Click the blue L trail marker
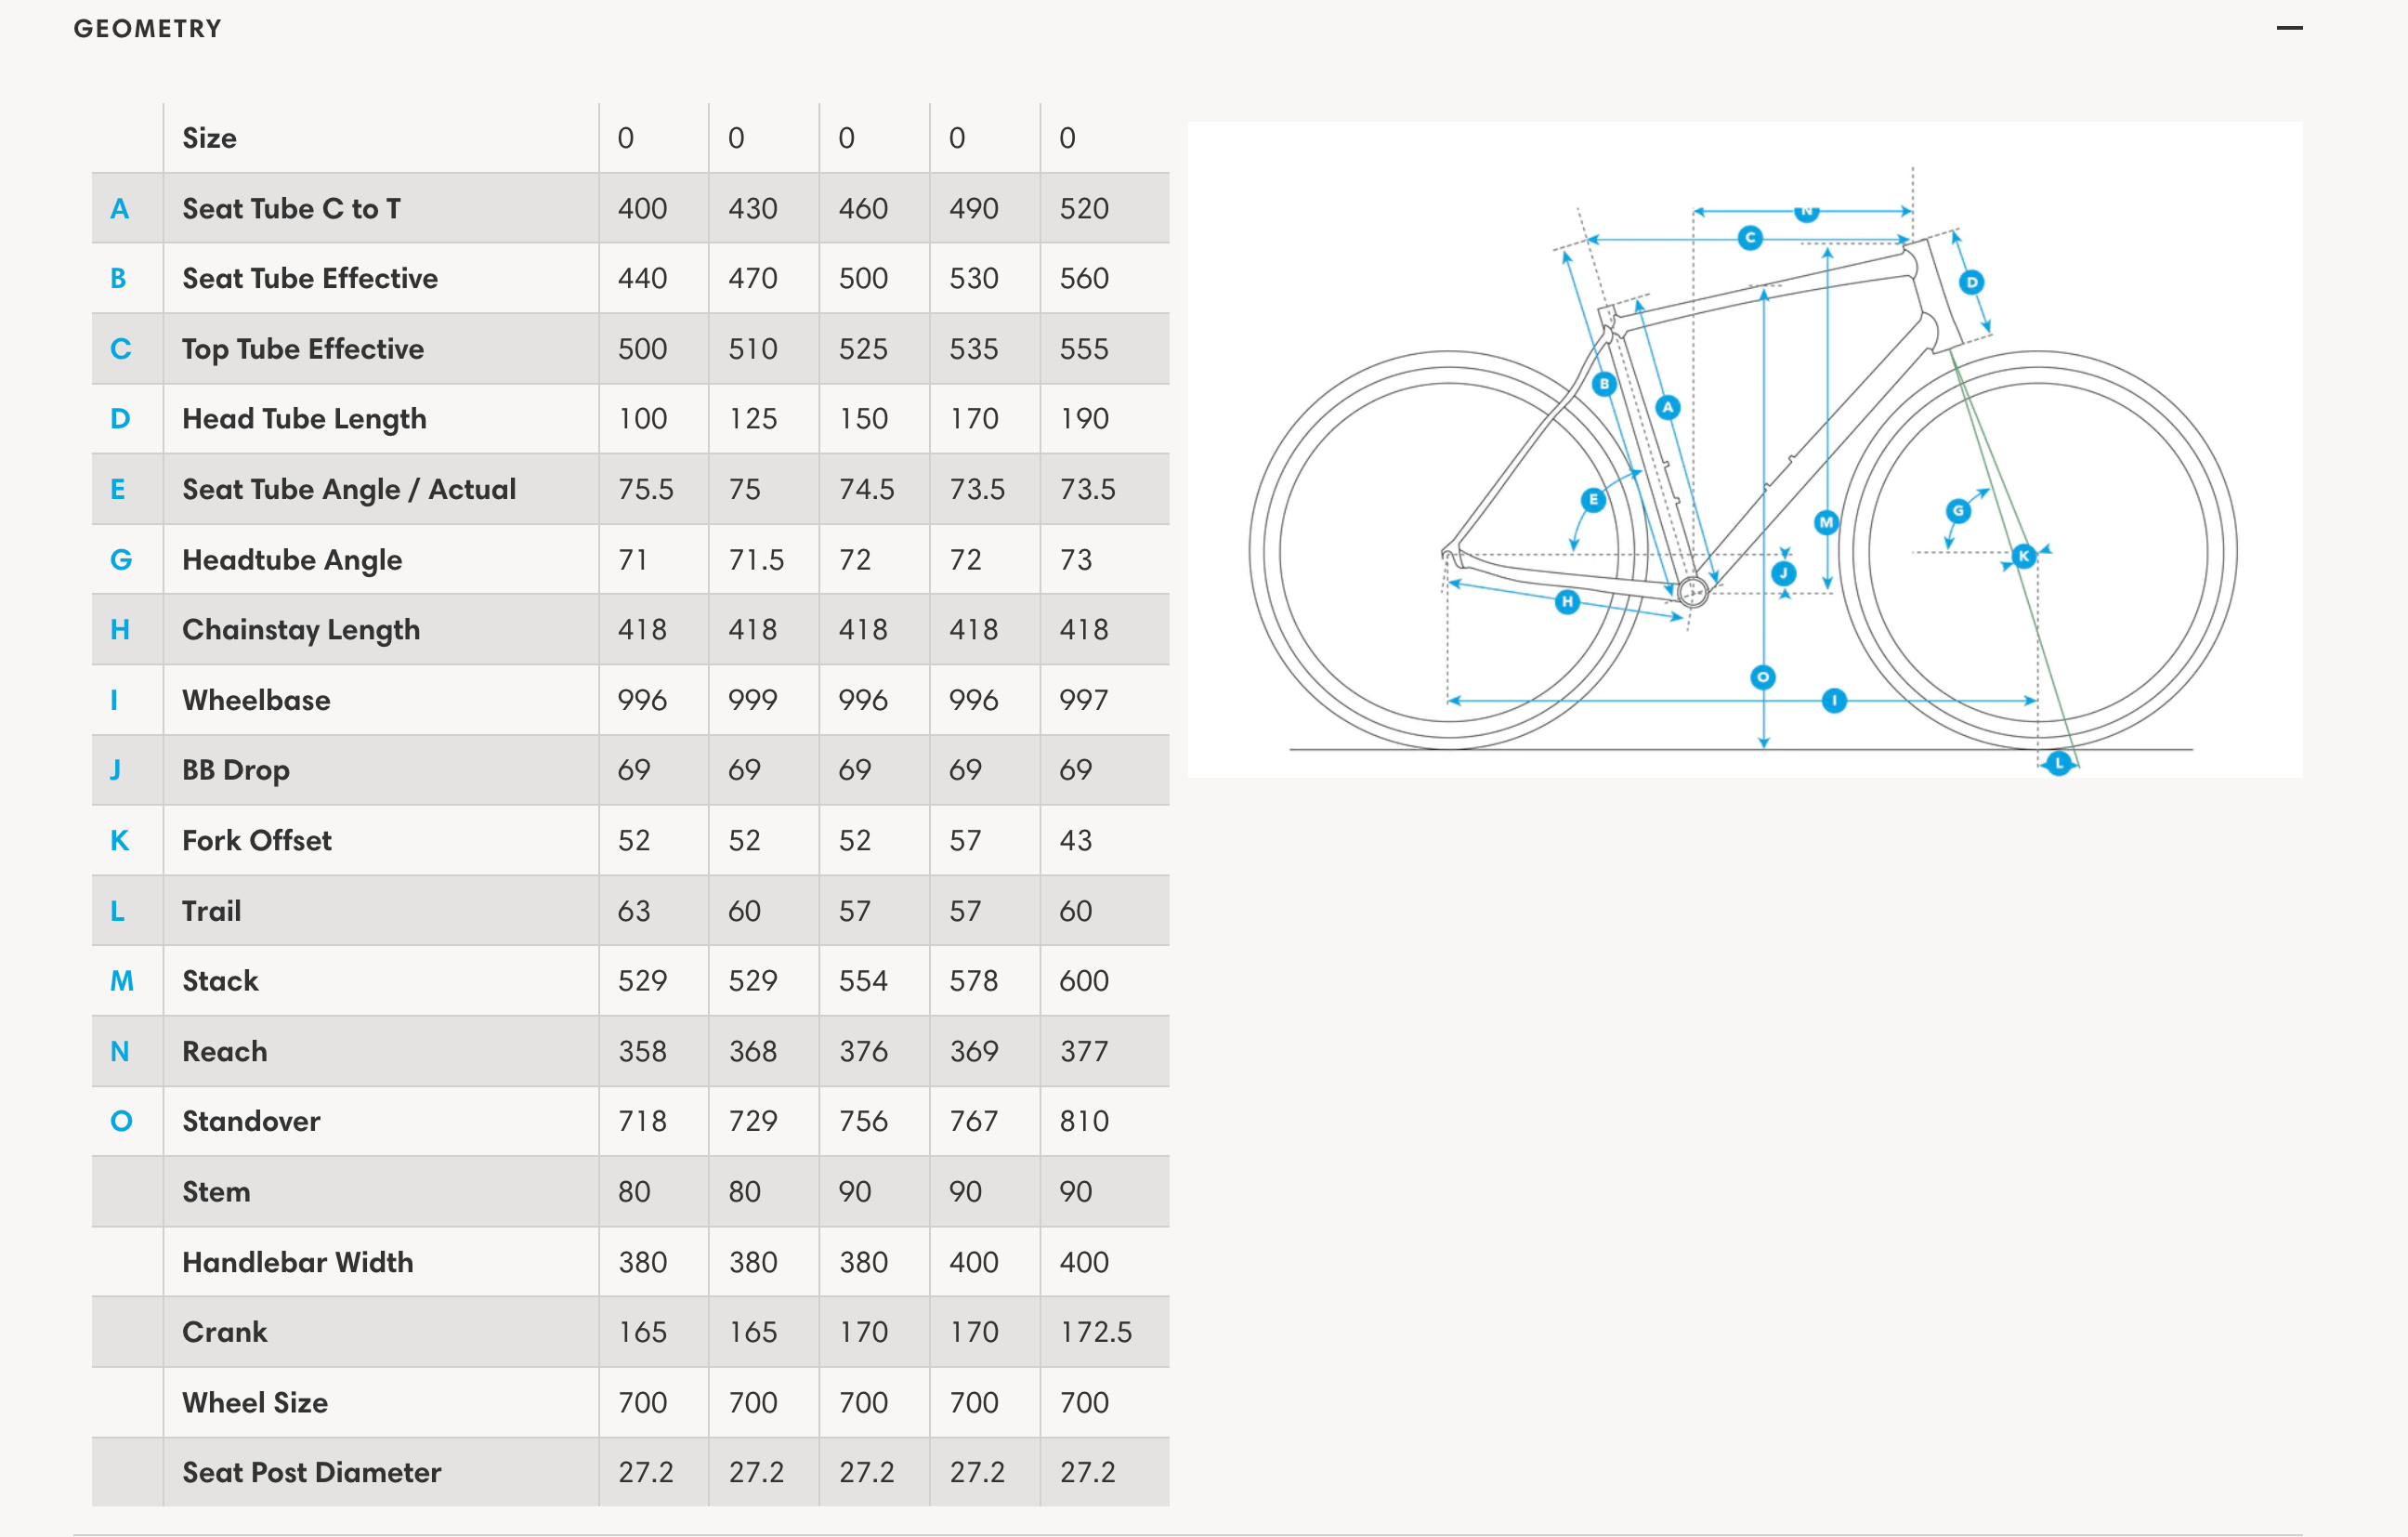Screen dimensions: 2408x1537 [2058, 763]
